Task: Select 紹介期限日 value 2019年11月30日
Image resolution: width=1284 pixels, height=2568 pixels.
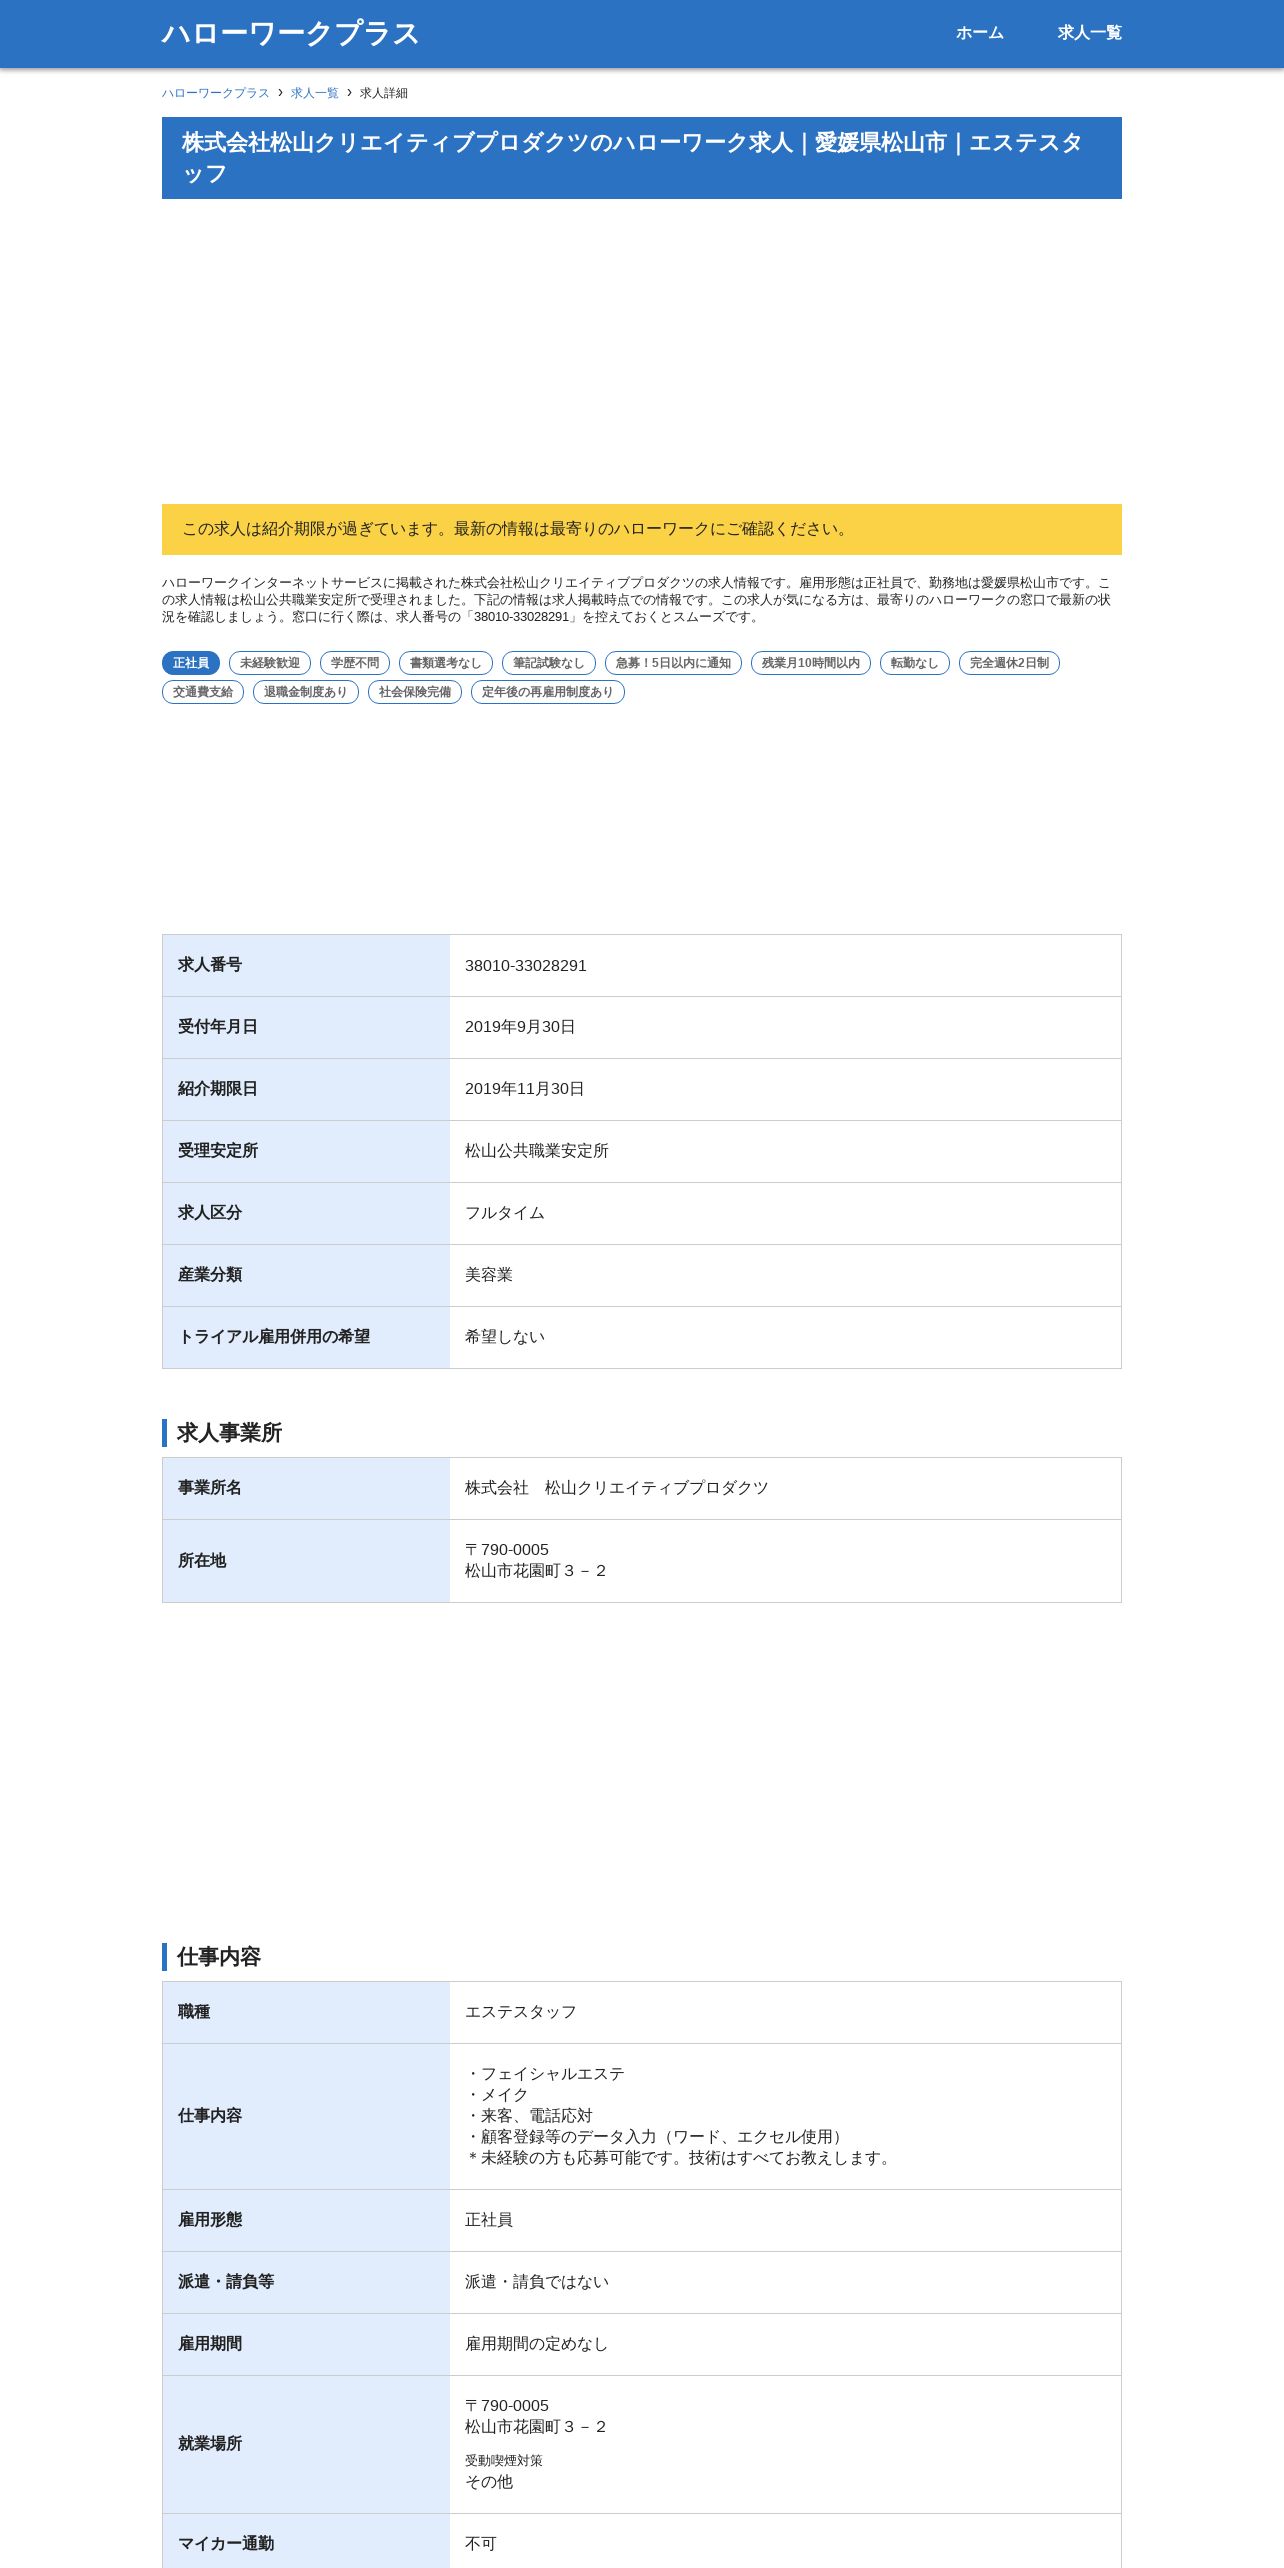Action: (525, 1089)
